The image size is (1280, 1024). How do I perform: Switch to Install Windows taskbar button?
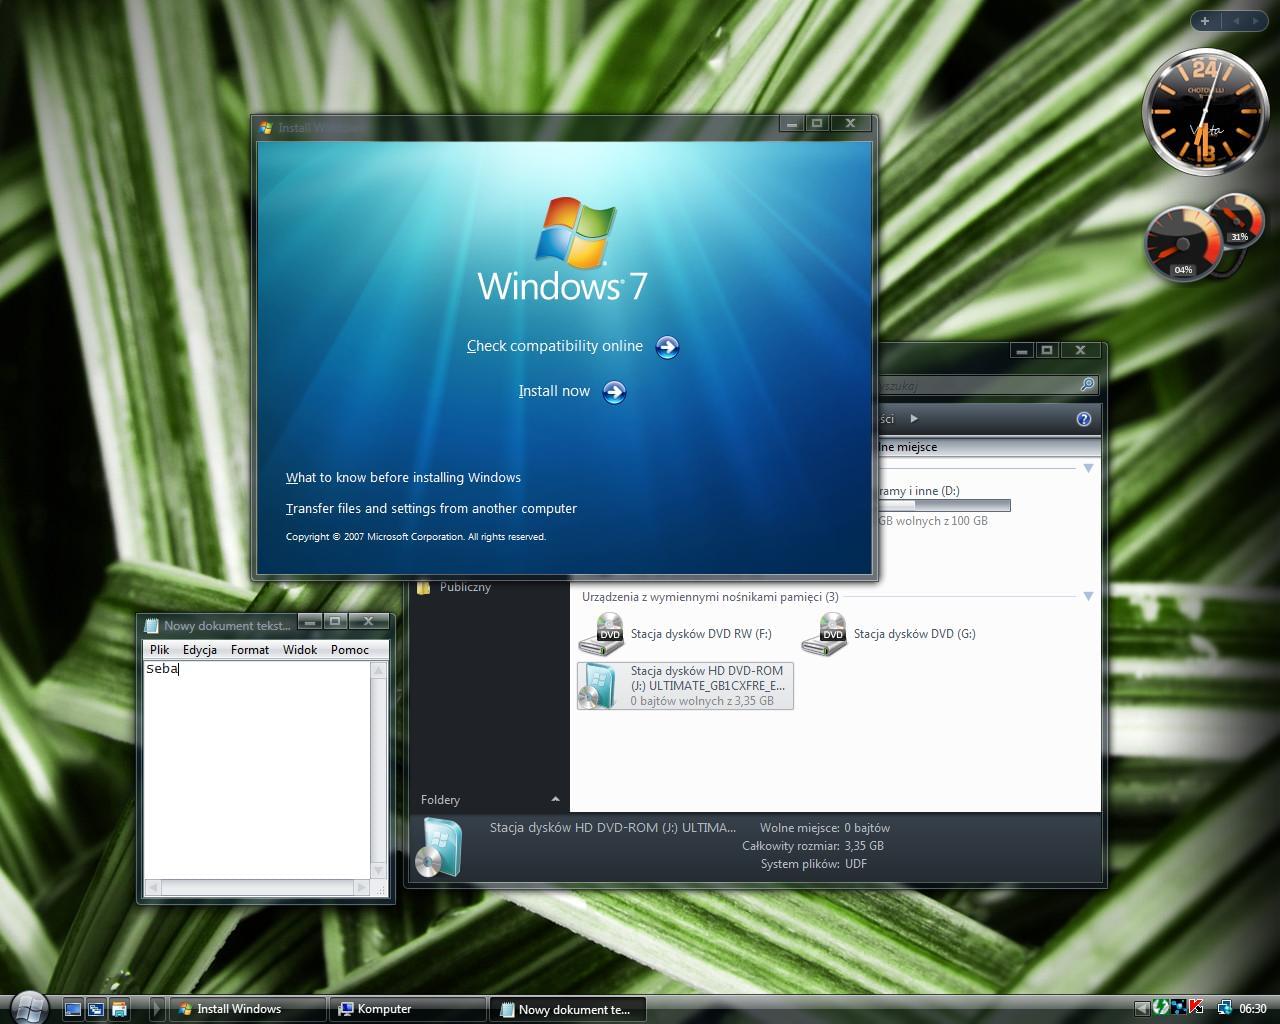point(247,1009)
